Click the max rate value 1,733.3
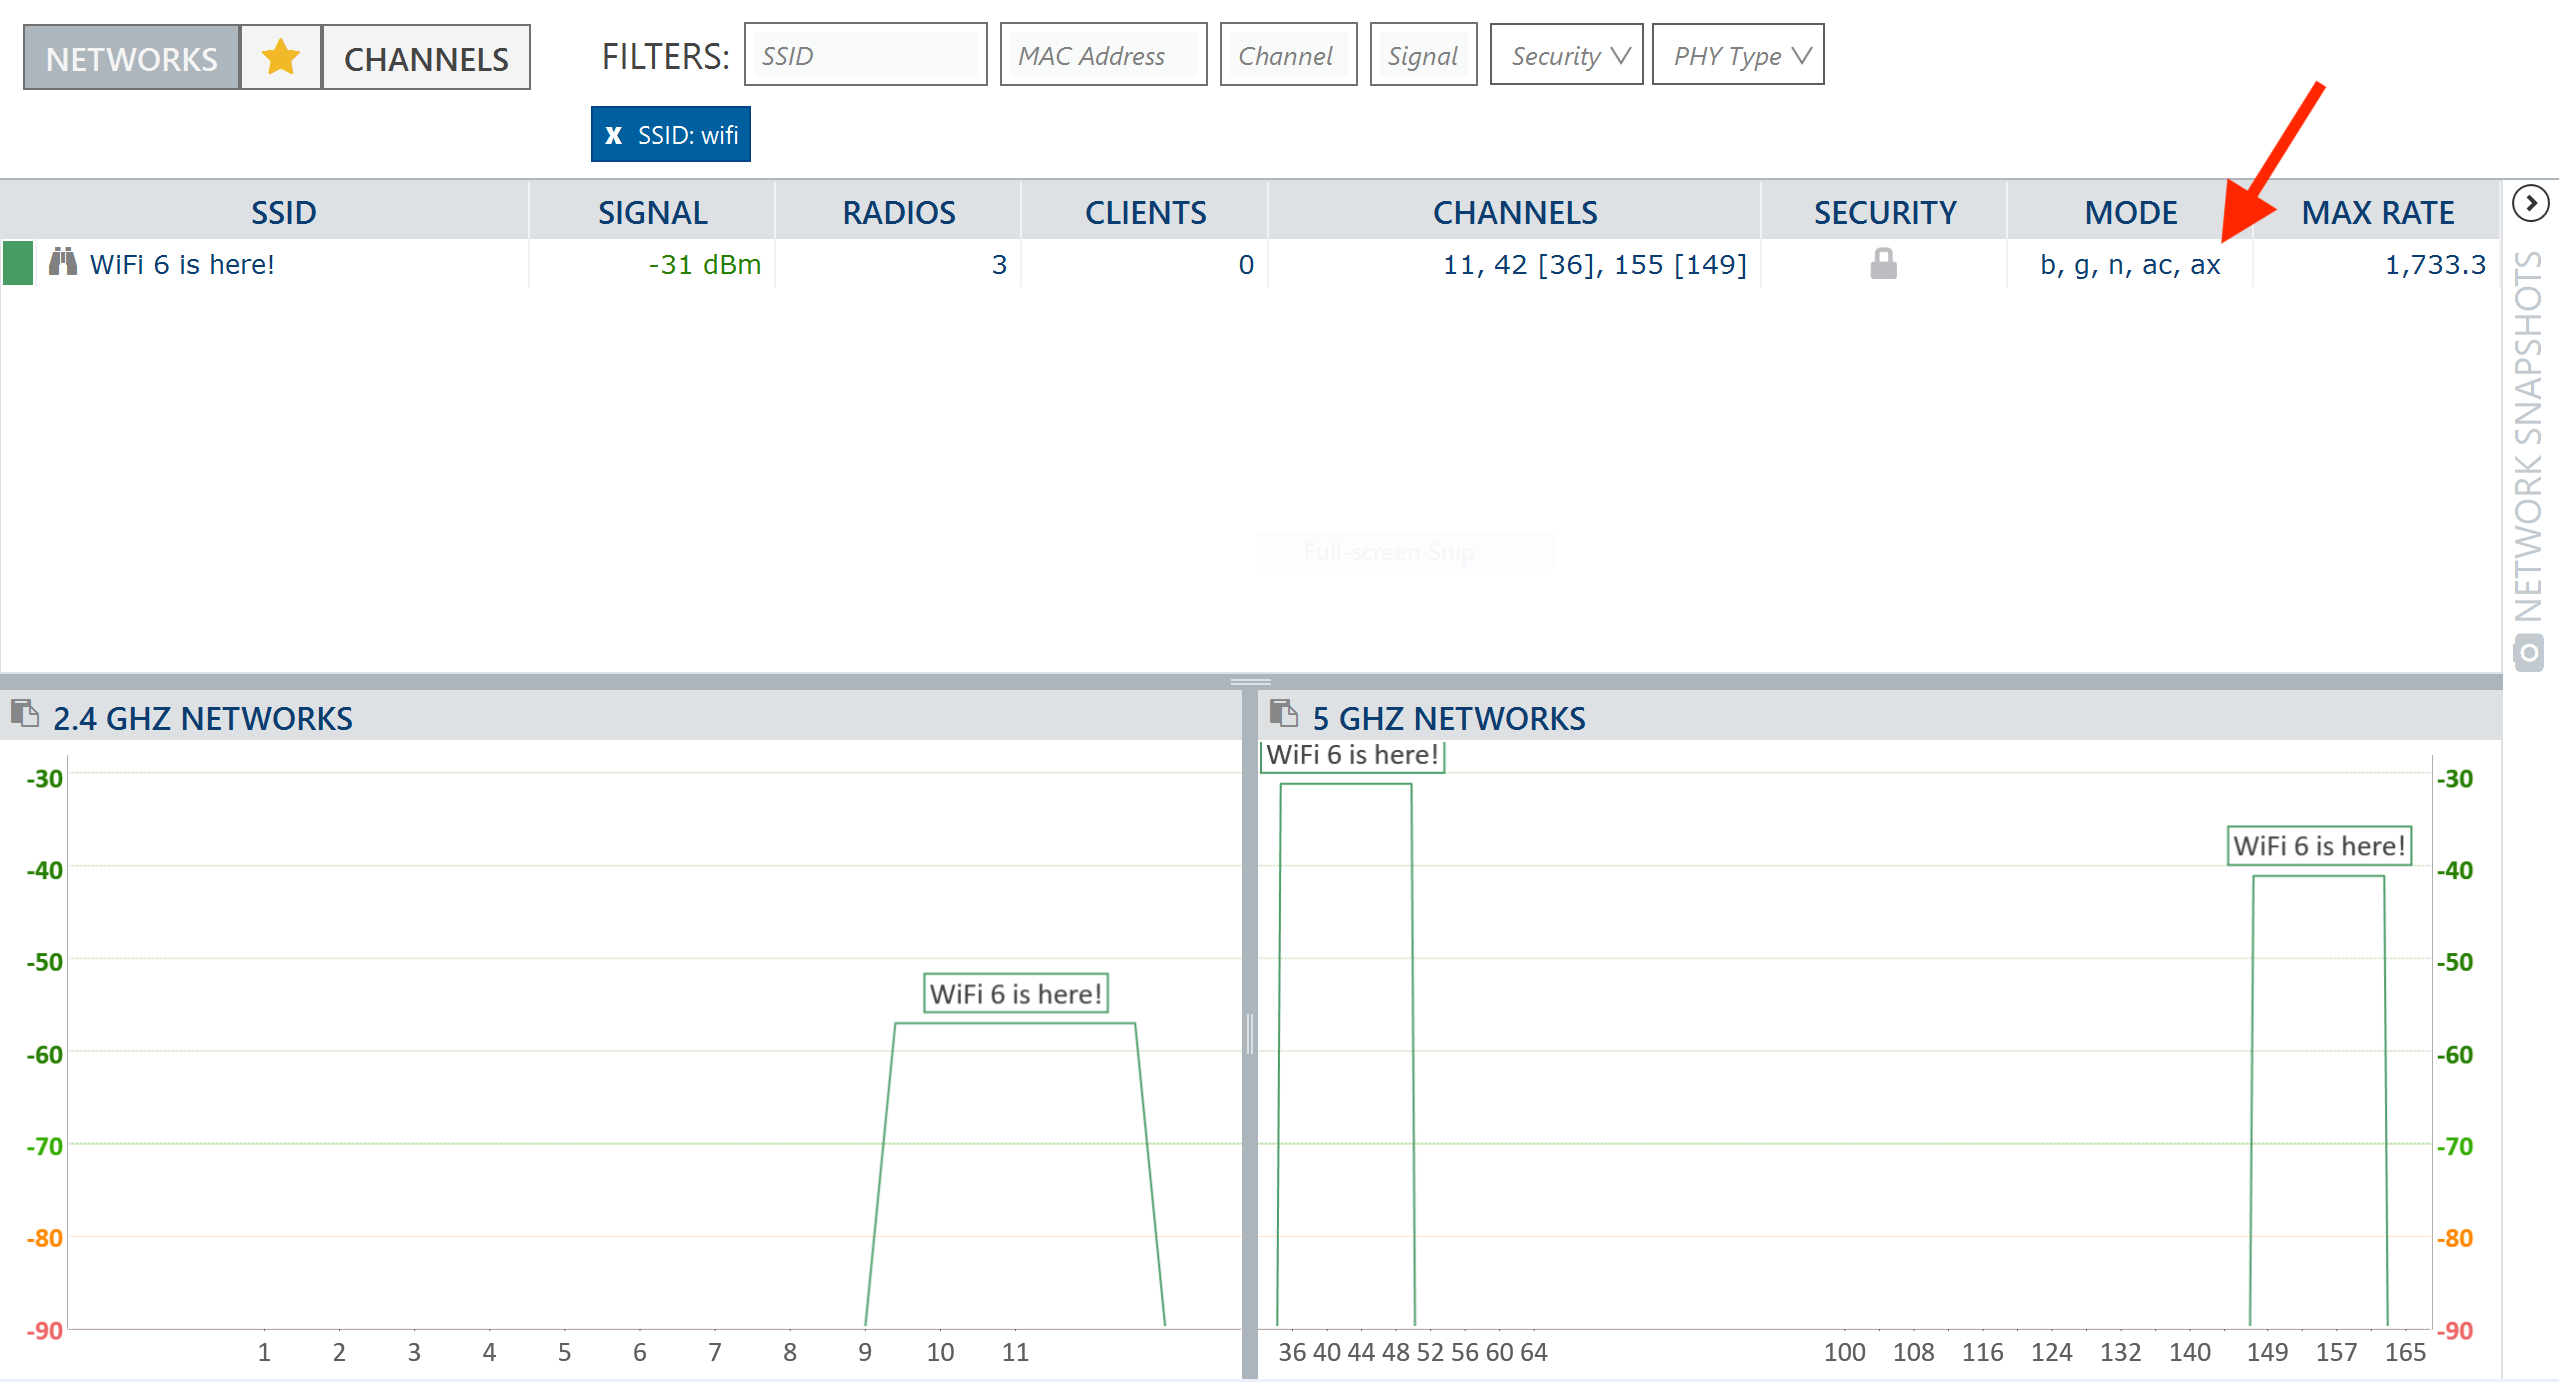The height and width of the screenshot is (1382, 2559). [2435, 264]
